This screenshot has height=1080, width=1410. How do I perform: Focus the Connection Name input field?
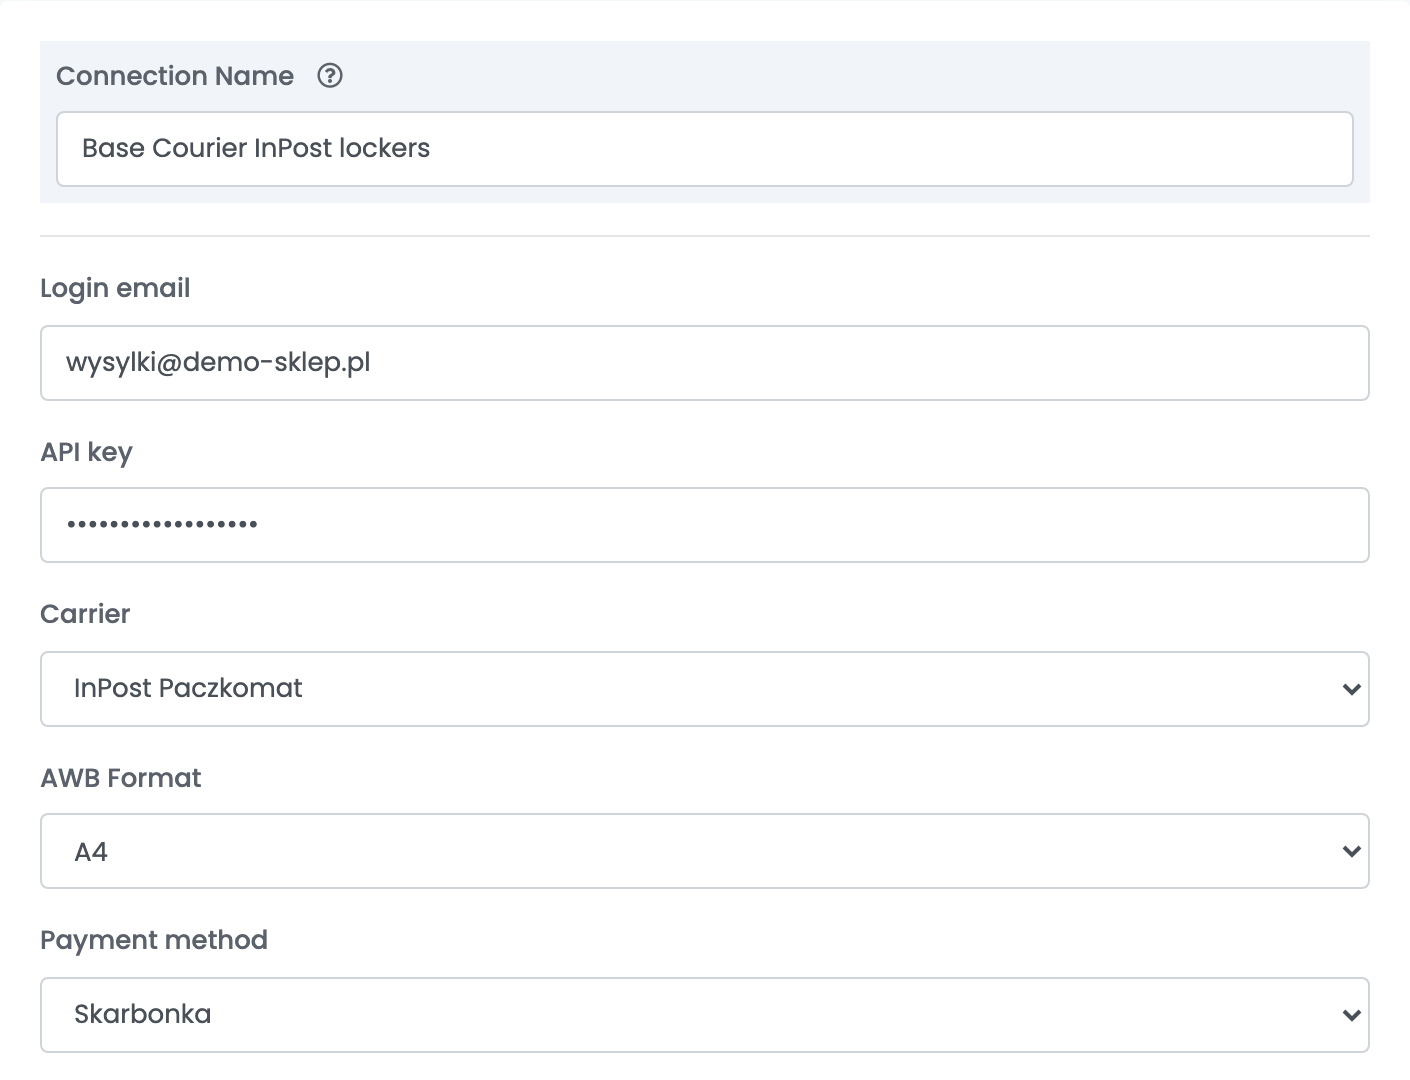tap(705, 149)
